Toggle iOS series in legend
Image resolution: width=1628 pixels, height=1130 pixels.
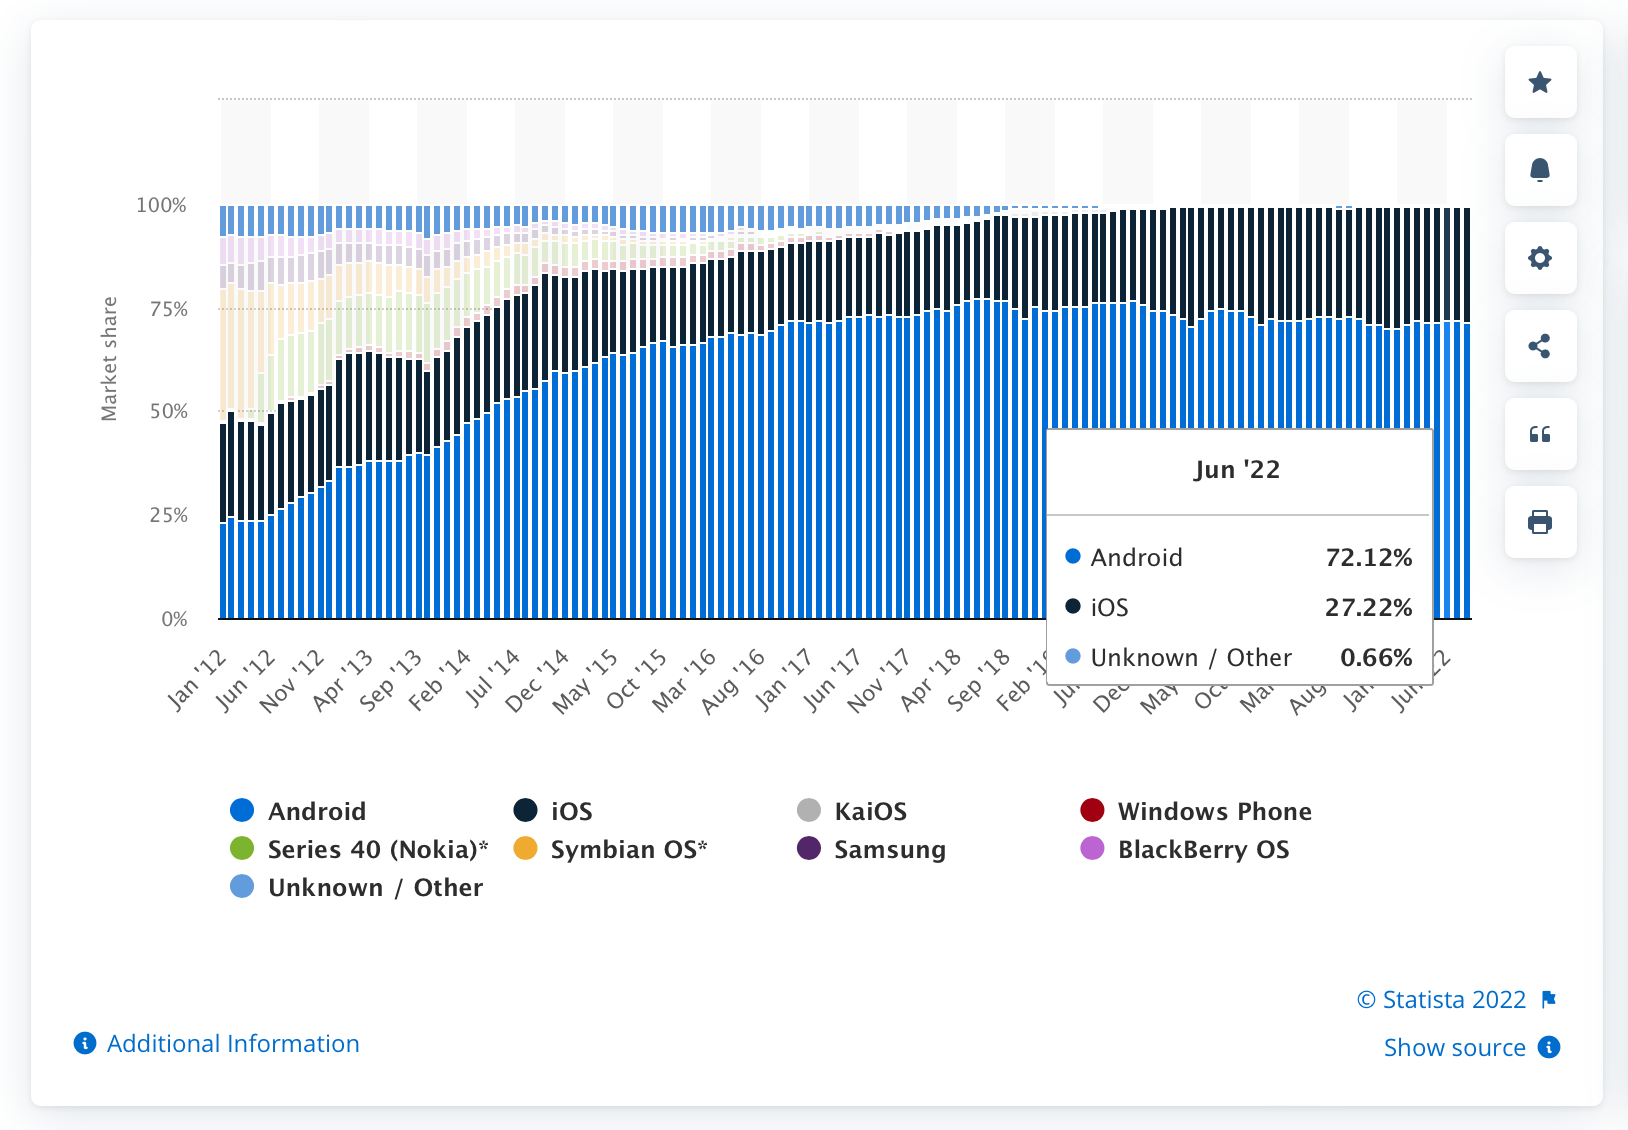pos(553,811)
